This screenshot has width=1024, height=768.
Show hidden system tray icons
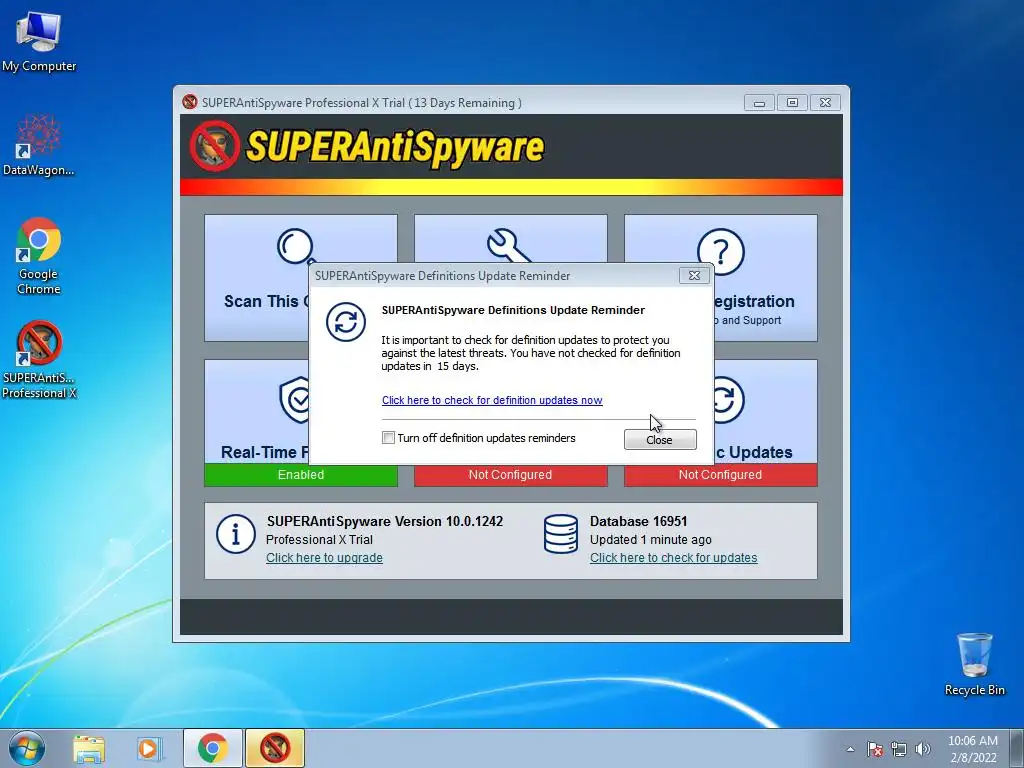pos(850,749)
